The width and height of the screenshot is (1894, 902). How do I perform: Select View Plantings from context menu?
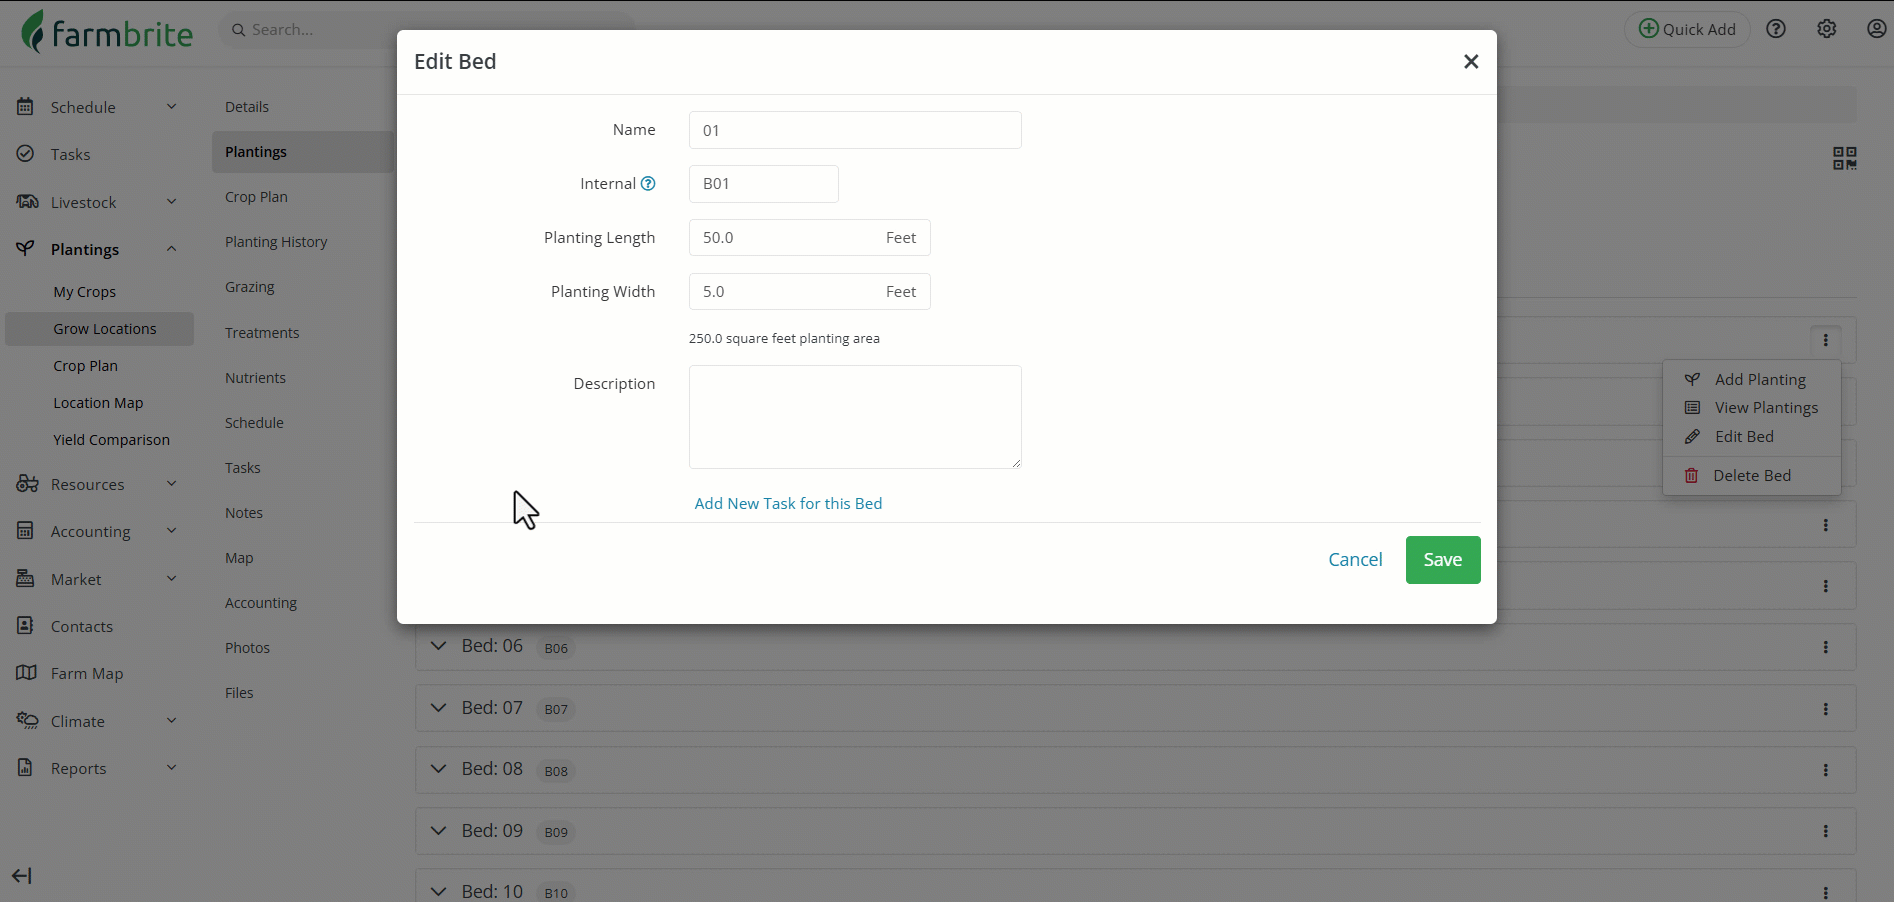(1751, 408)
